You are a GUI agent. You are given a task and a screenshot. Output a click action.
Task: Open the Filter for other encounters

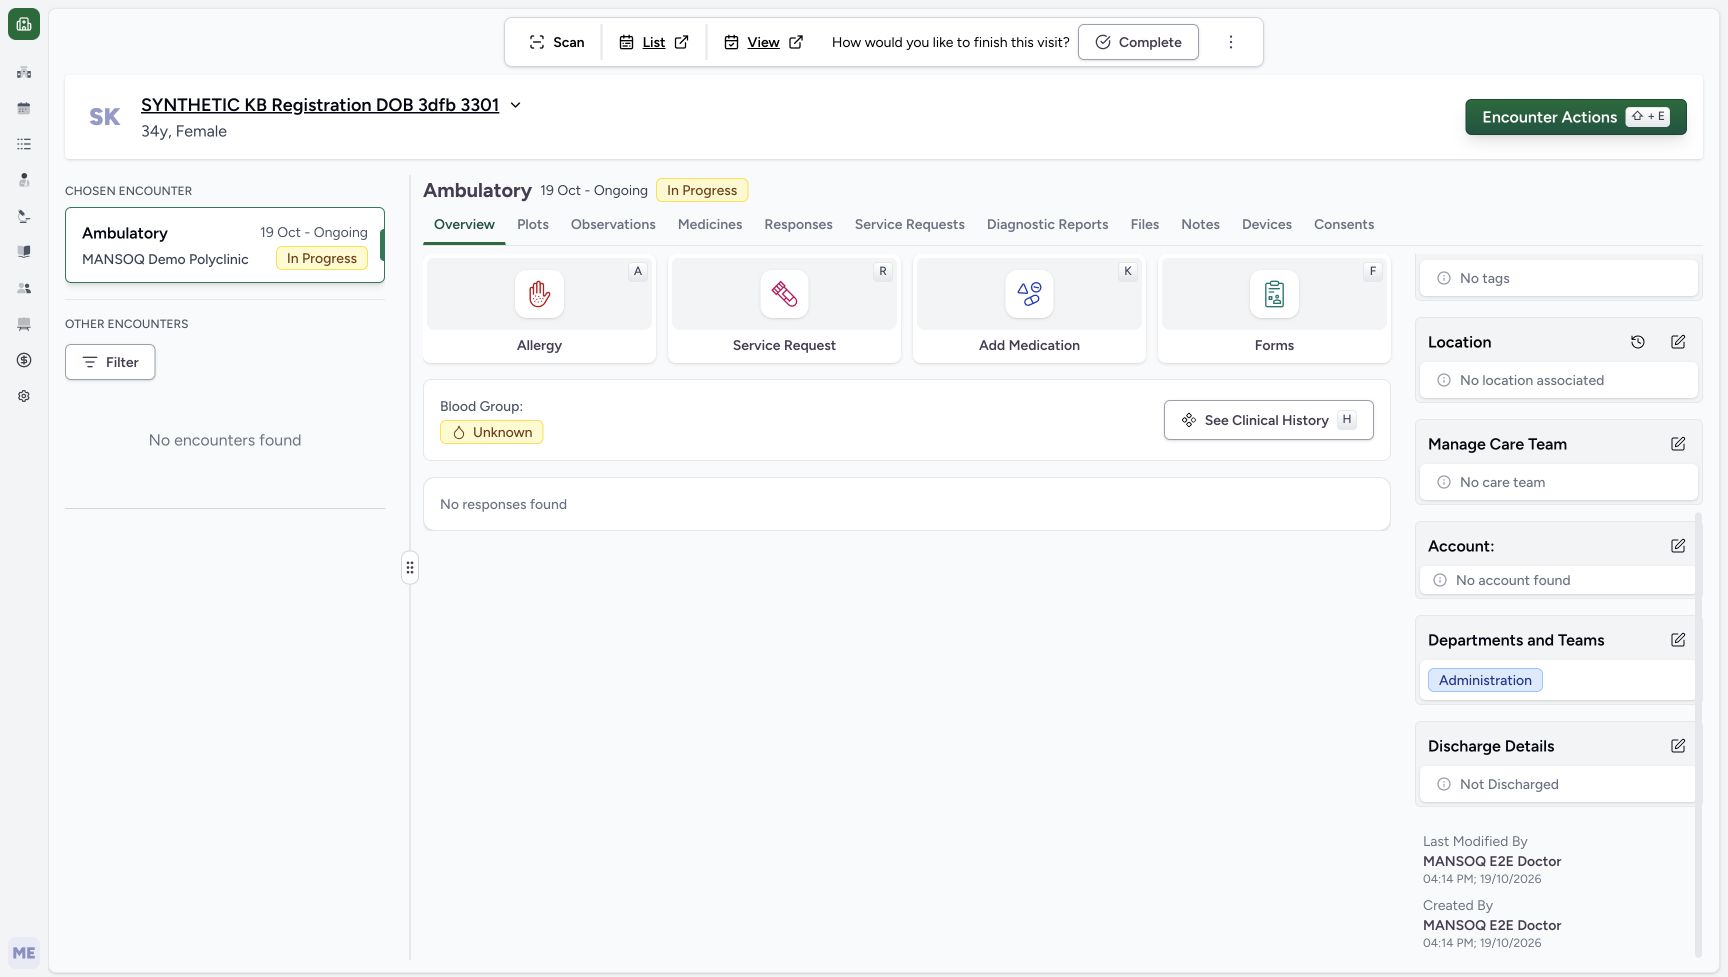(110, 362)
